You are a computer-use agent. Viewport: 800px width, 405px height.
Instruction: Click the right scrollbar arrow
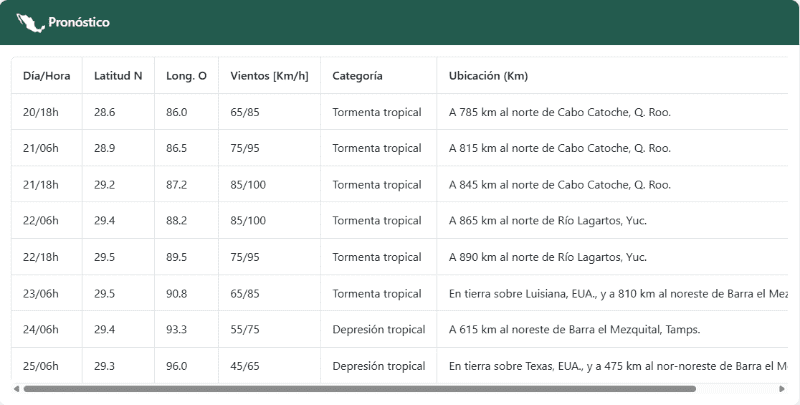(782, 389)
